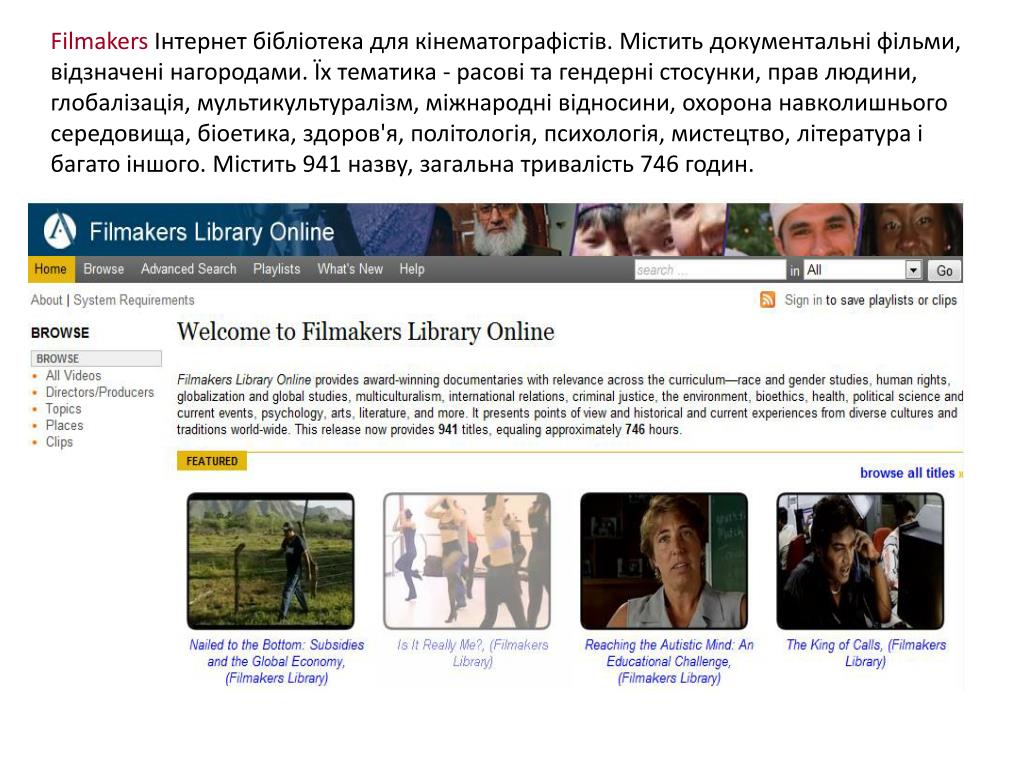Browse by Topics
The height and width of the screenshot is (768, 1024).
tap(63, 409)
